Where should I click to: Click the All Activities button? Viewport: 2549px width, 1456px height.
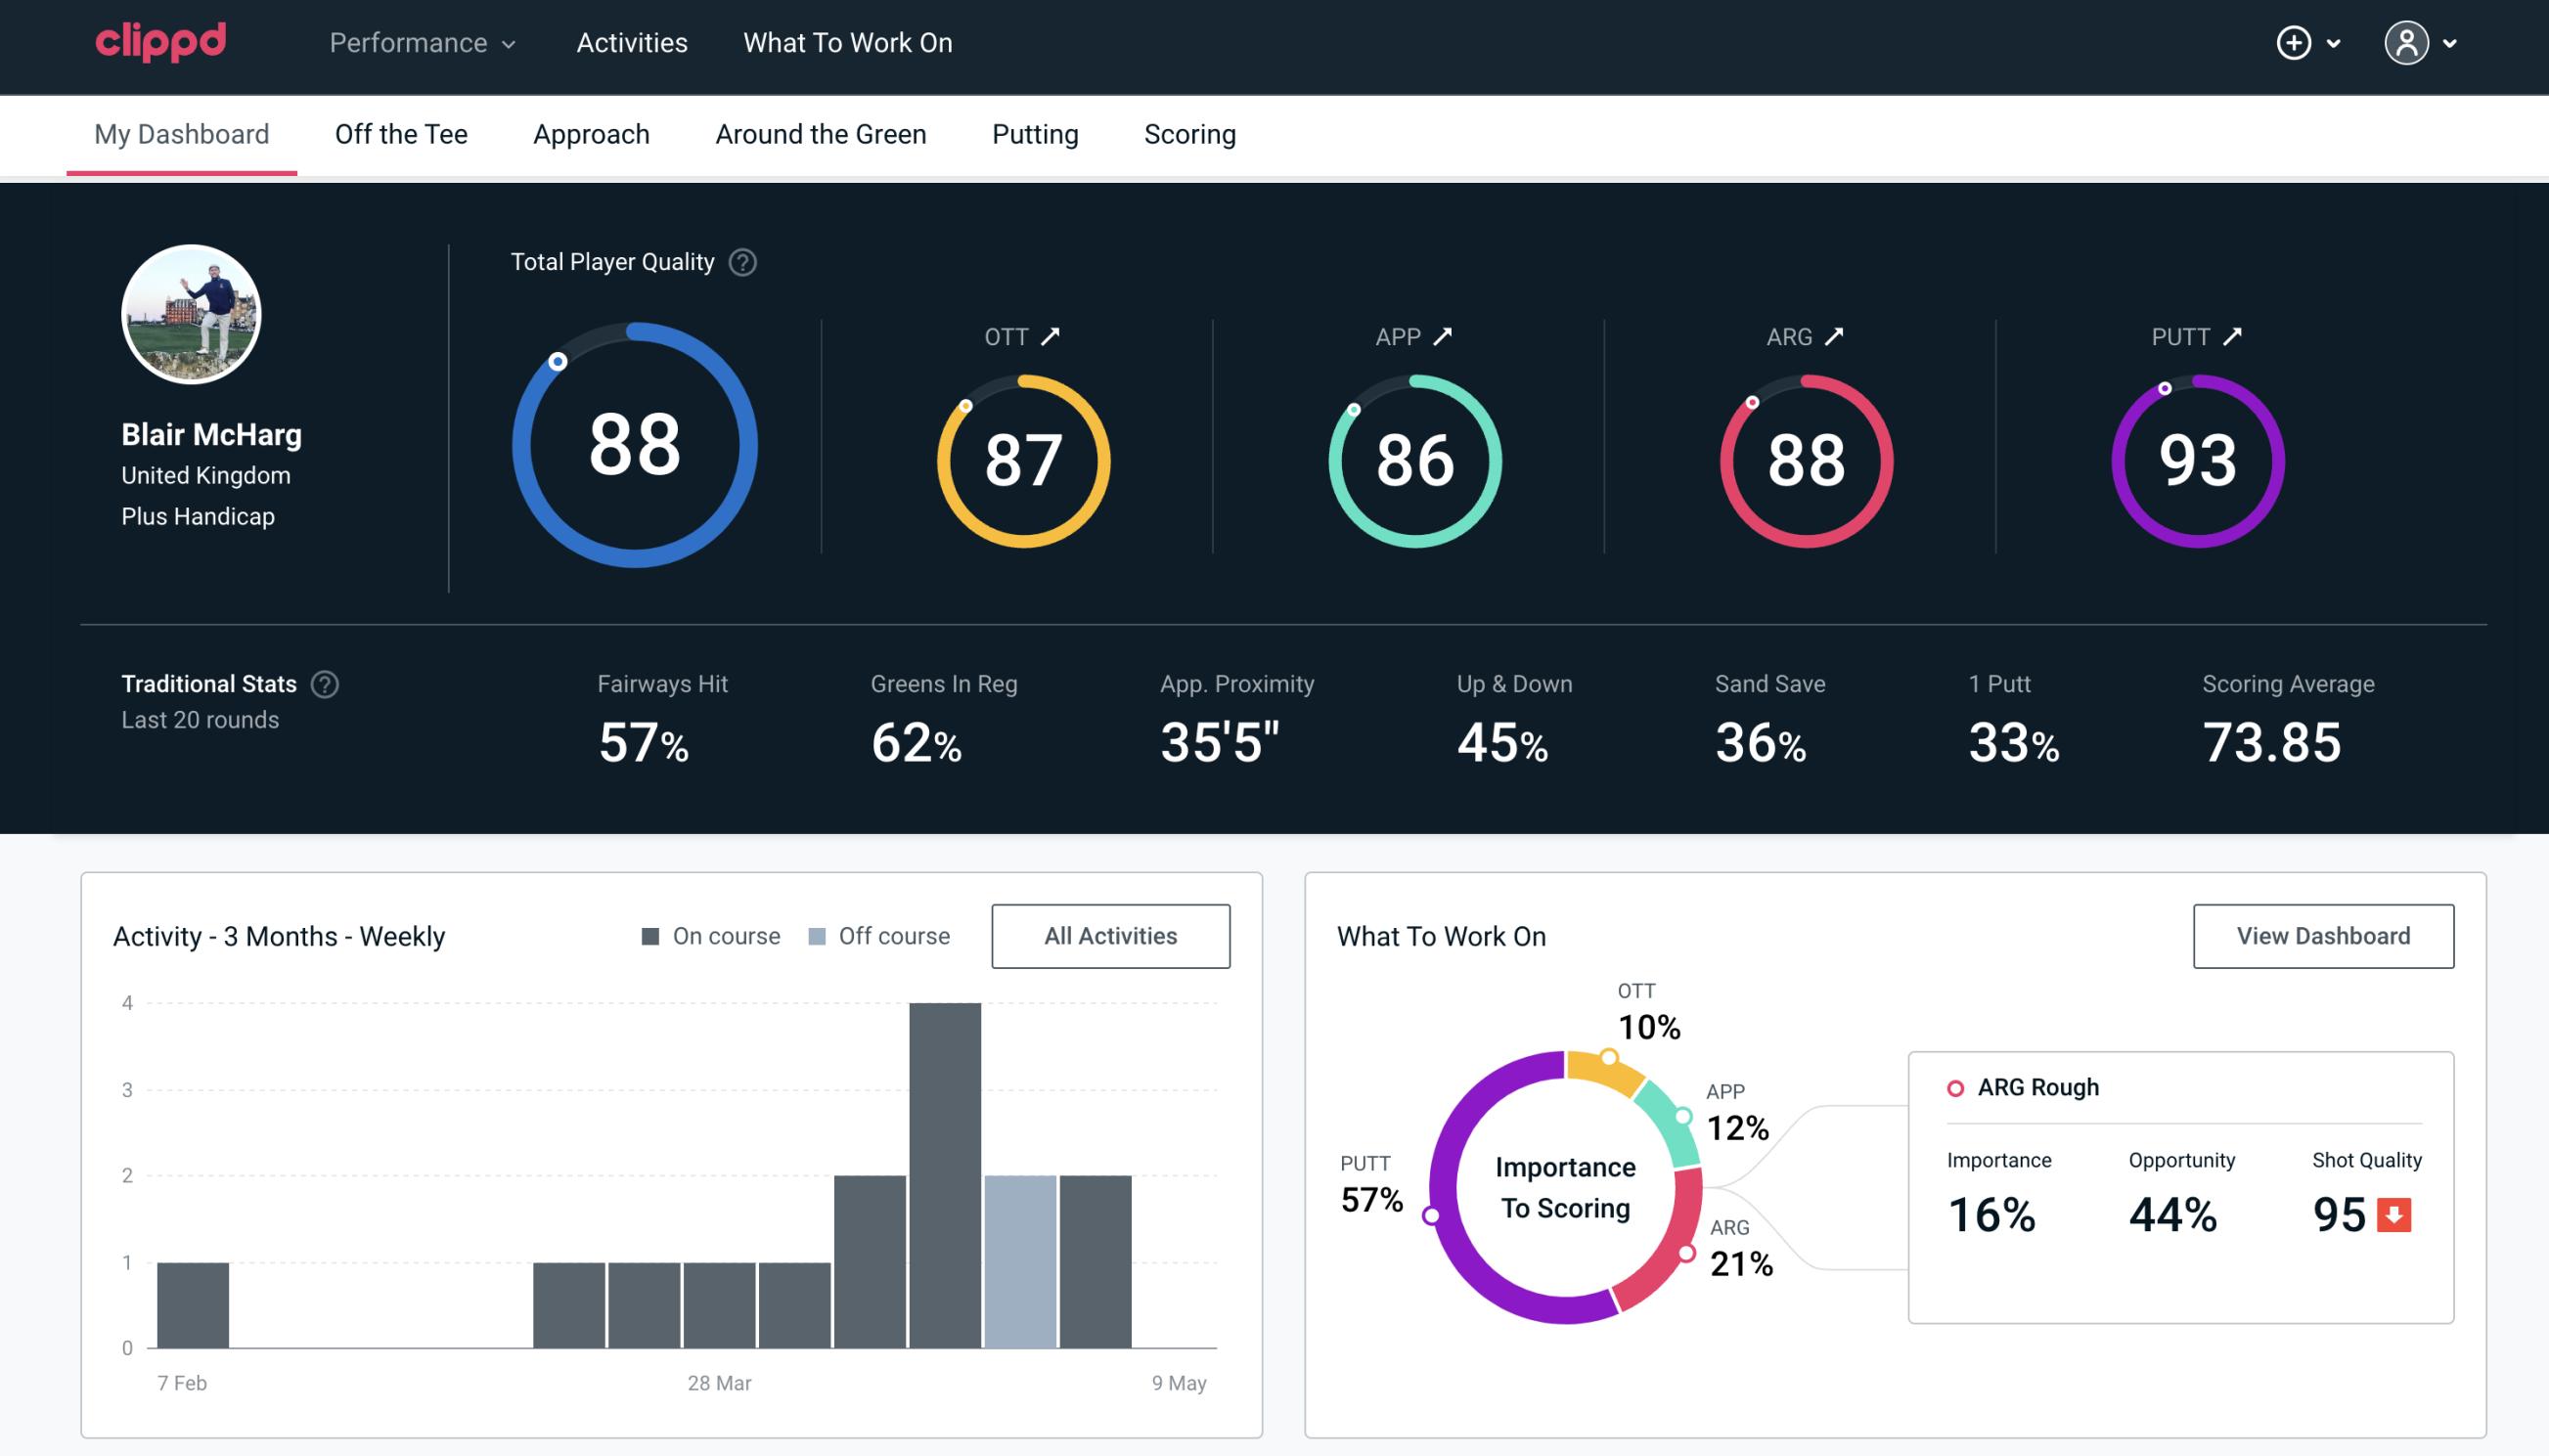coord(1112,936)
